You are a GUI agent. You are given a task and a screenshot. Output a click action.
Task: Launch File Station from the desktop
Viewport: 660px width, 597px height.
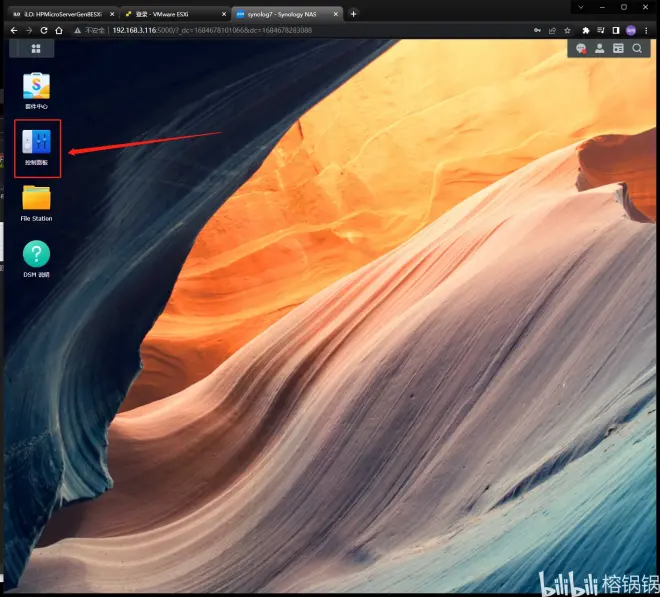coord(36,203)
